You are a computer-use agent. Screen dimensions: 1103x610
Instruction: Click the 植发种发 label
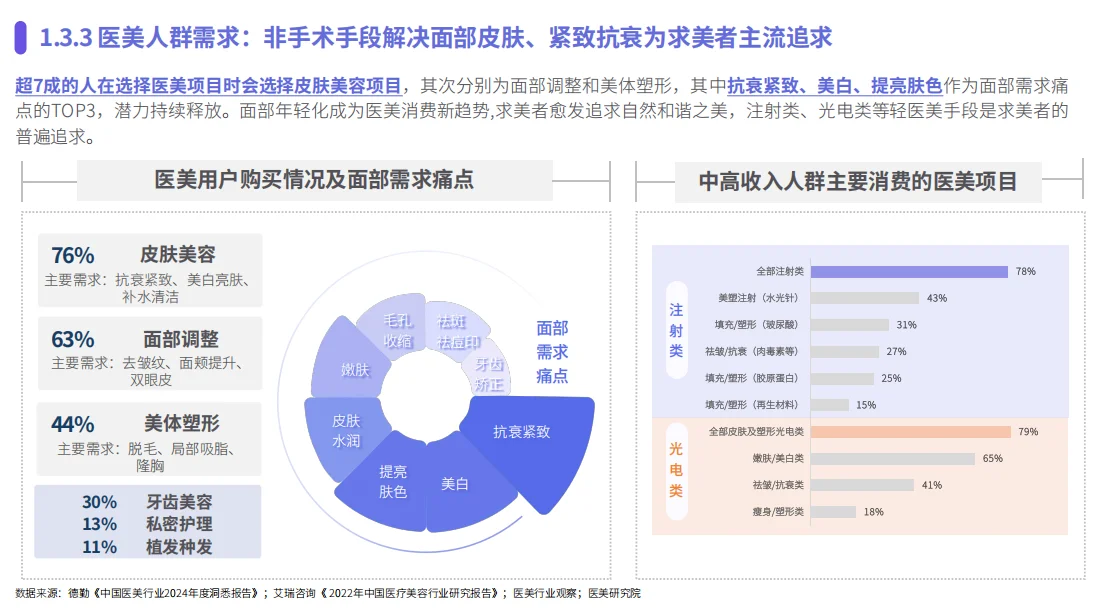[179, 547]
